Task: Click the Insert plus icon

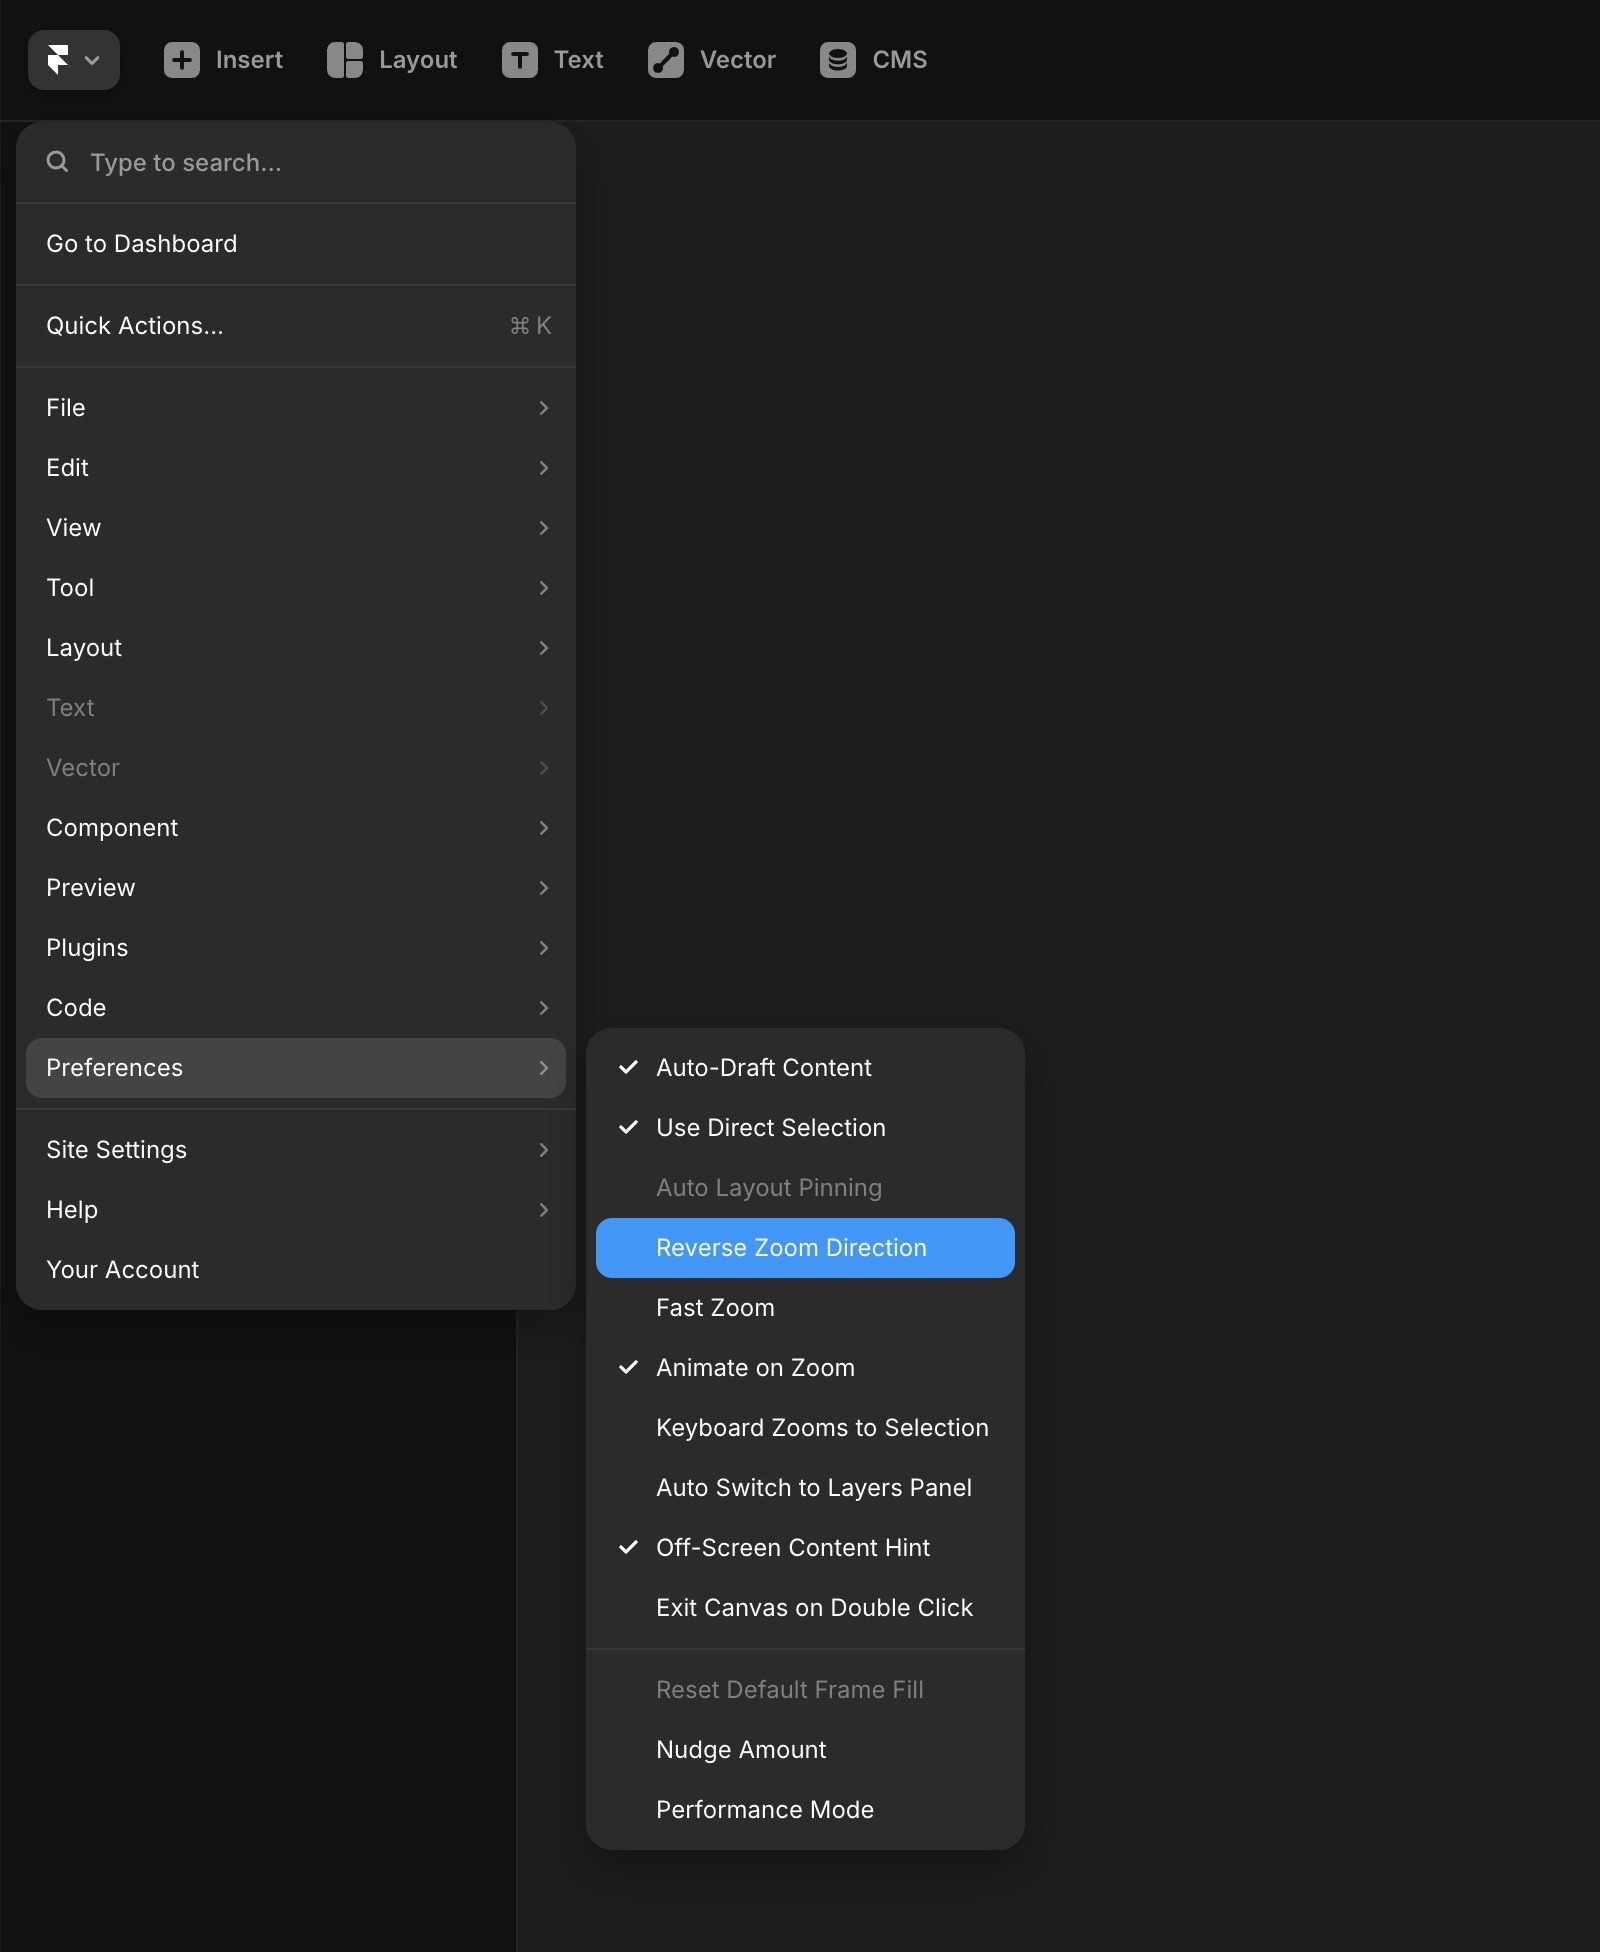Action: click(182, 60)
